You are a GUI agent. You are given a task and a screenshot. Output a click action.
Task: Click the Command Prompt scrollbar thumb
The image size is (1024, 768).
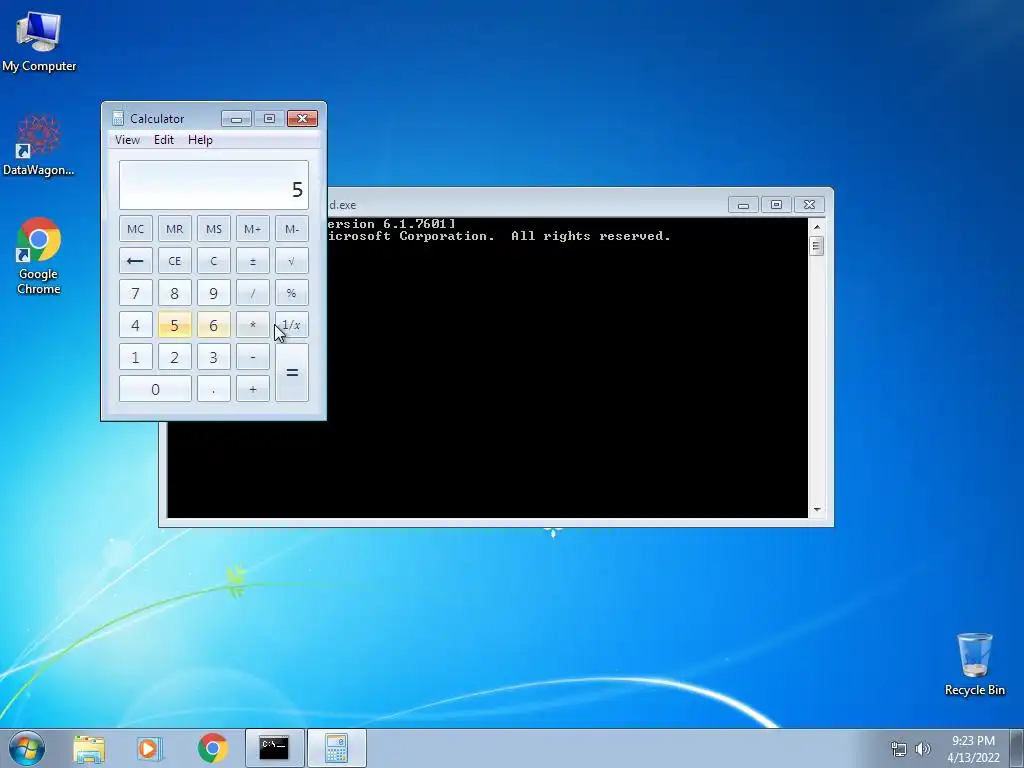click(816, 246)
